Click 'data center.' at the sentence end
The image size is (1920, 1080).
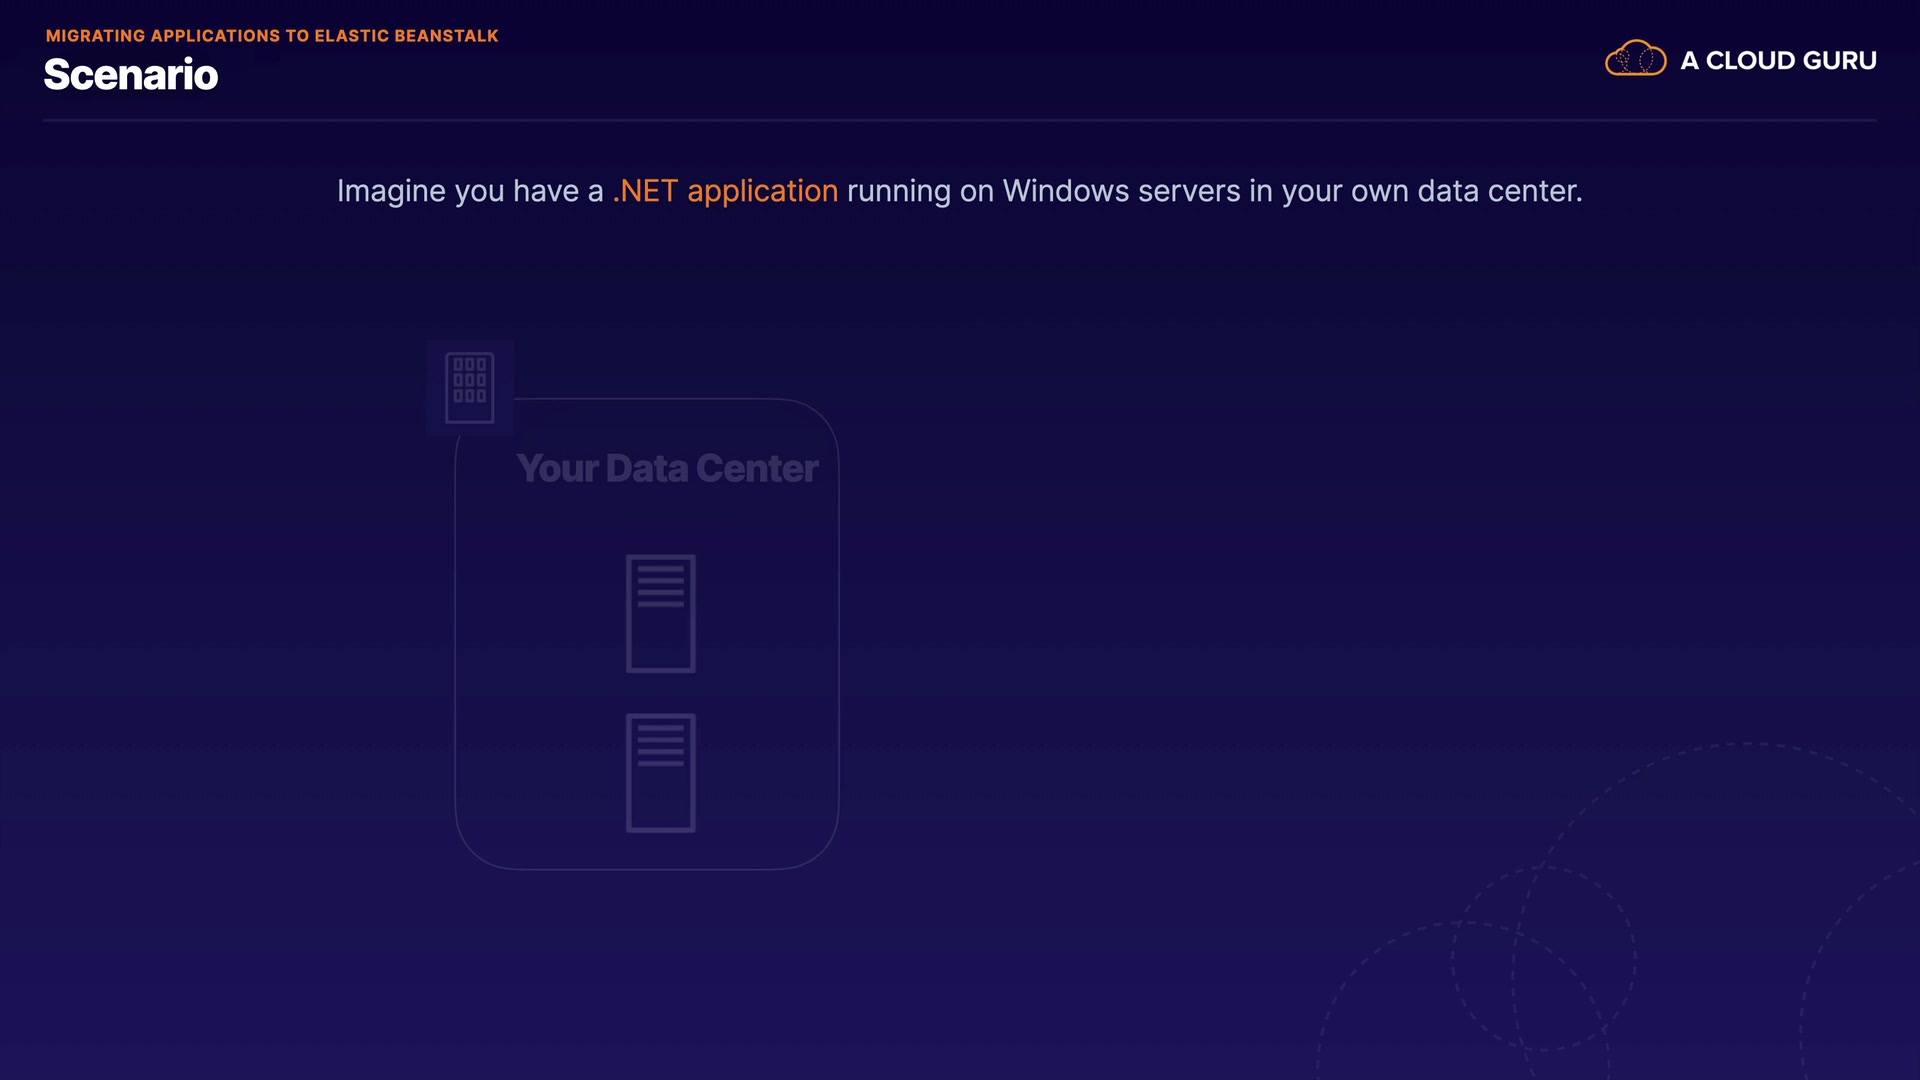(1499, 191)
